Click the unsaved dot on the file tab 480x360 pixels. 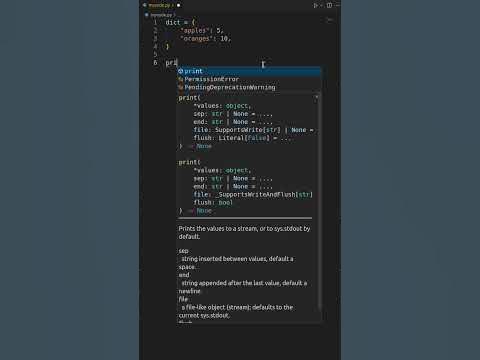179,5
